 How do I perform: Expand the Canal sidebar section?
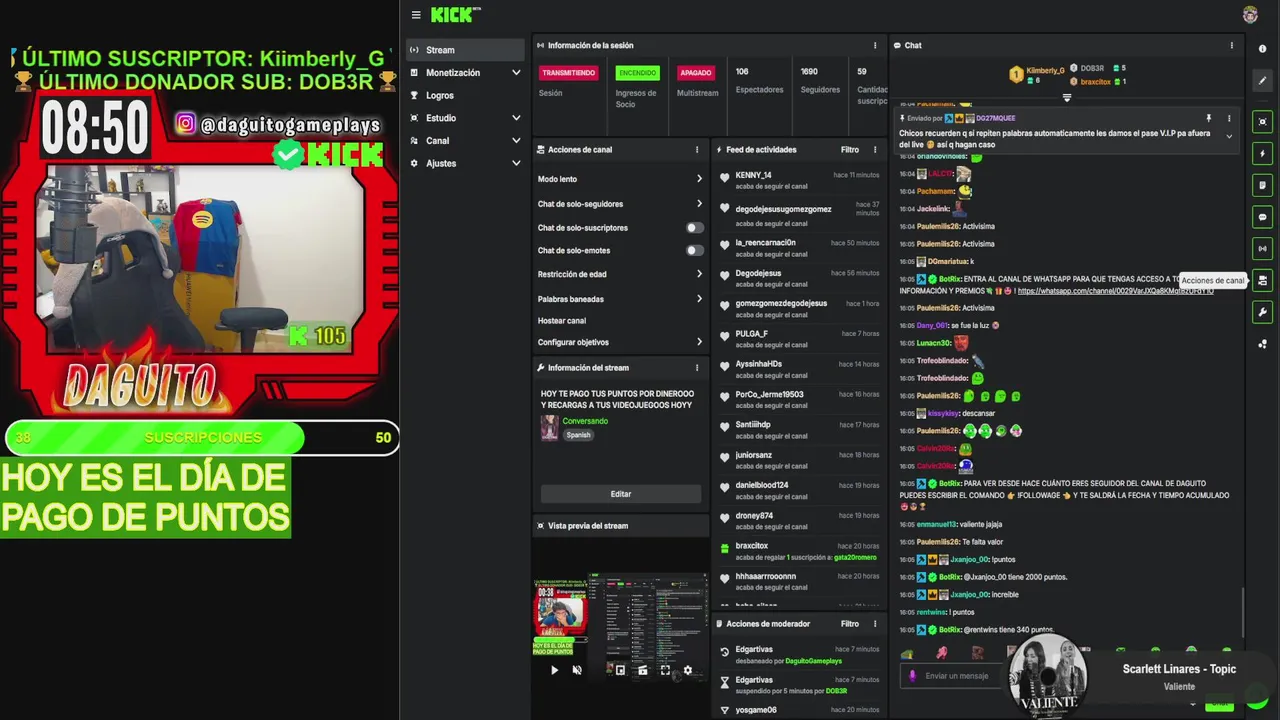coord(516,141)
